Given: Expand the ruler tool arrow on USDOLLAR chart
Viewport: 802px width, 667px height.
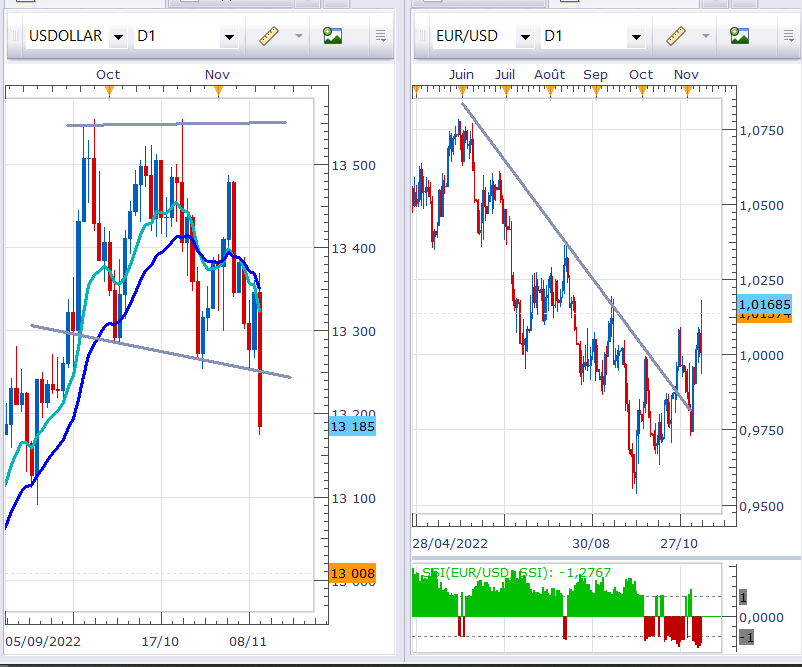Looking at the screenshot, I should tap(298, 37).
